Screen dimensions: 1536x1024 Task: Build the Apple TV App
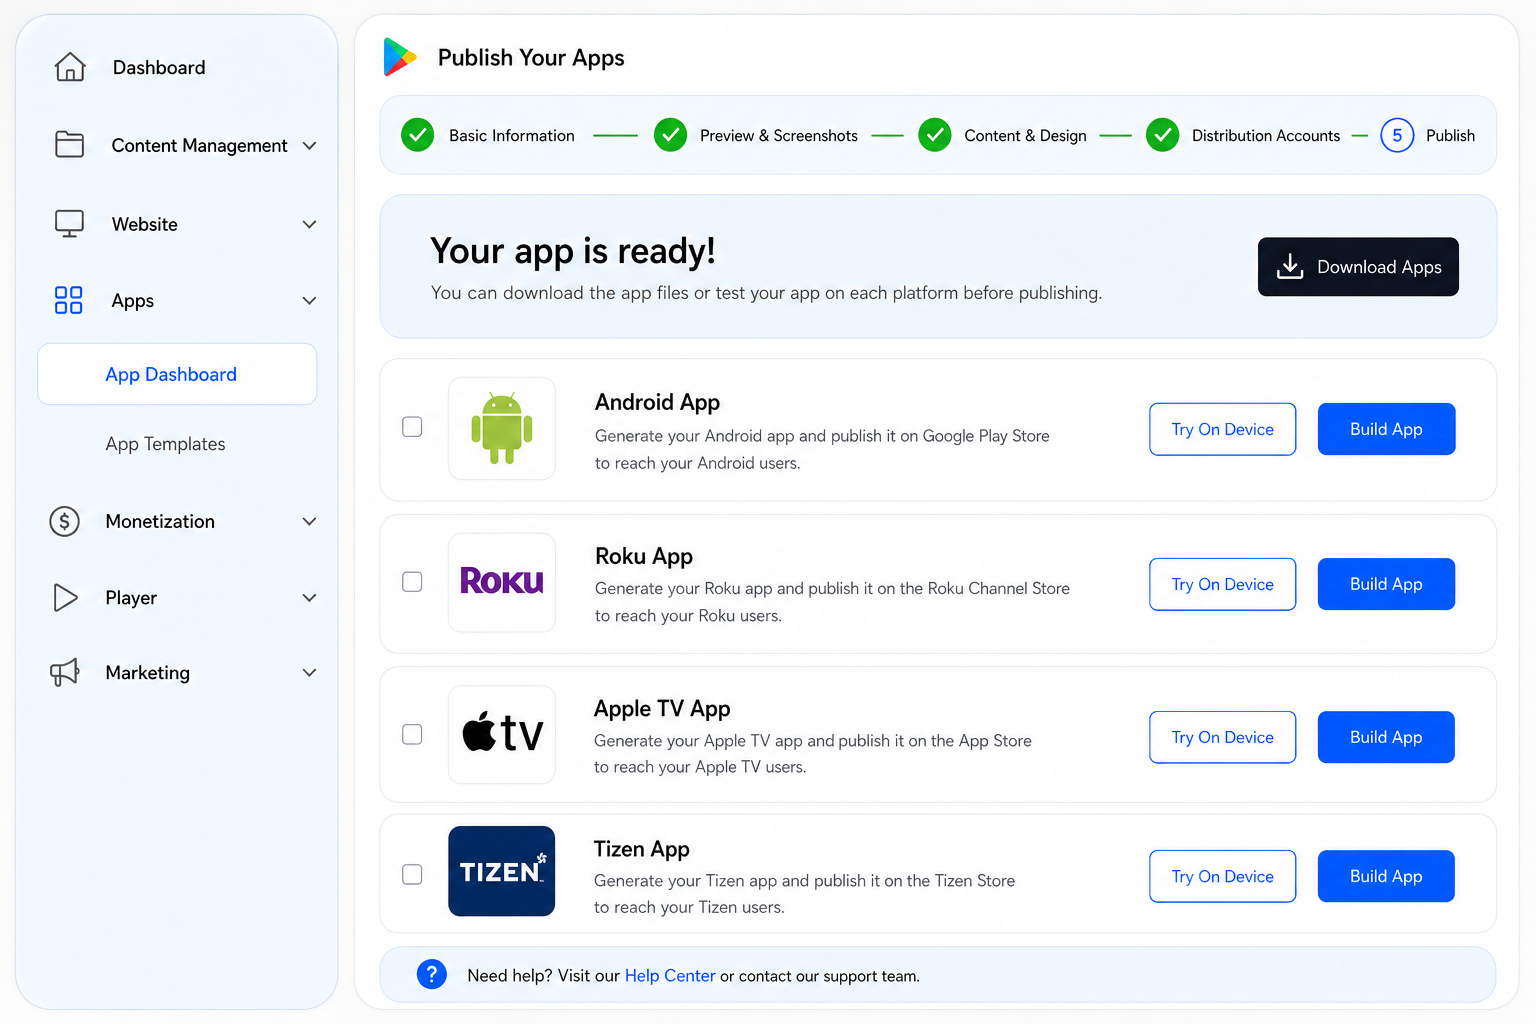1386,737
